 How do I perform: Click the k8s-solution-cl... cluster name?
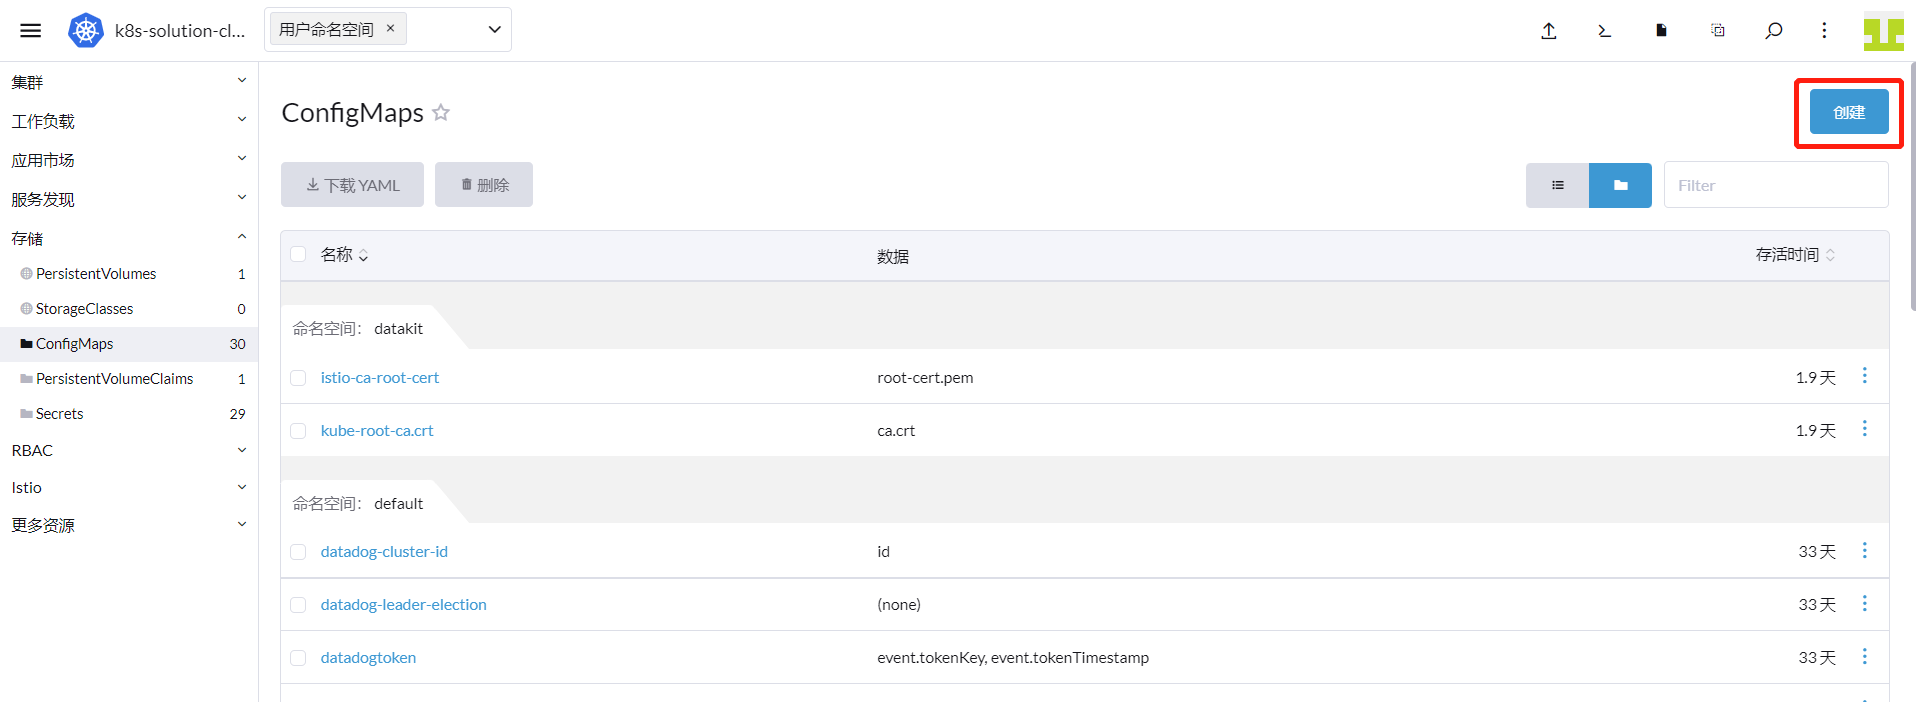pyautogui.click(x=180, y=31)
